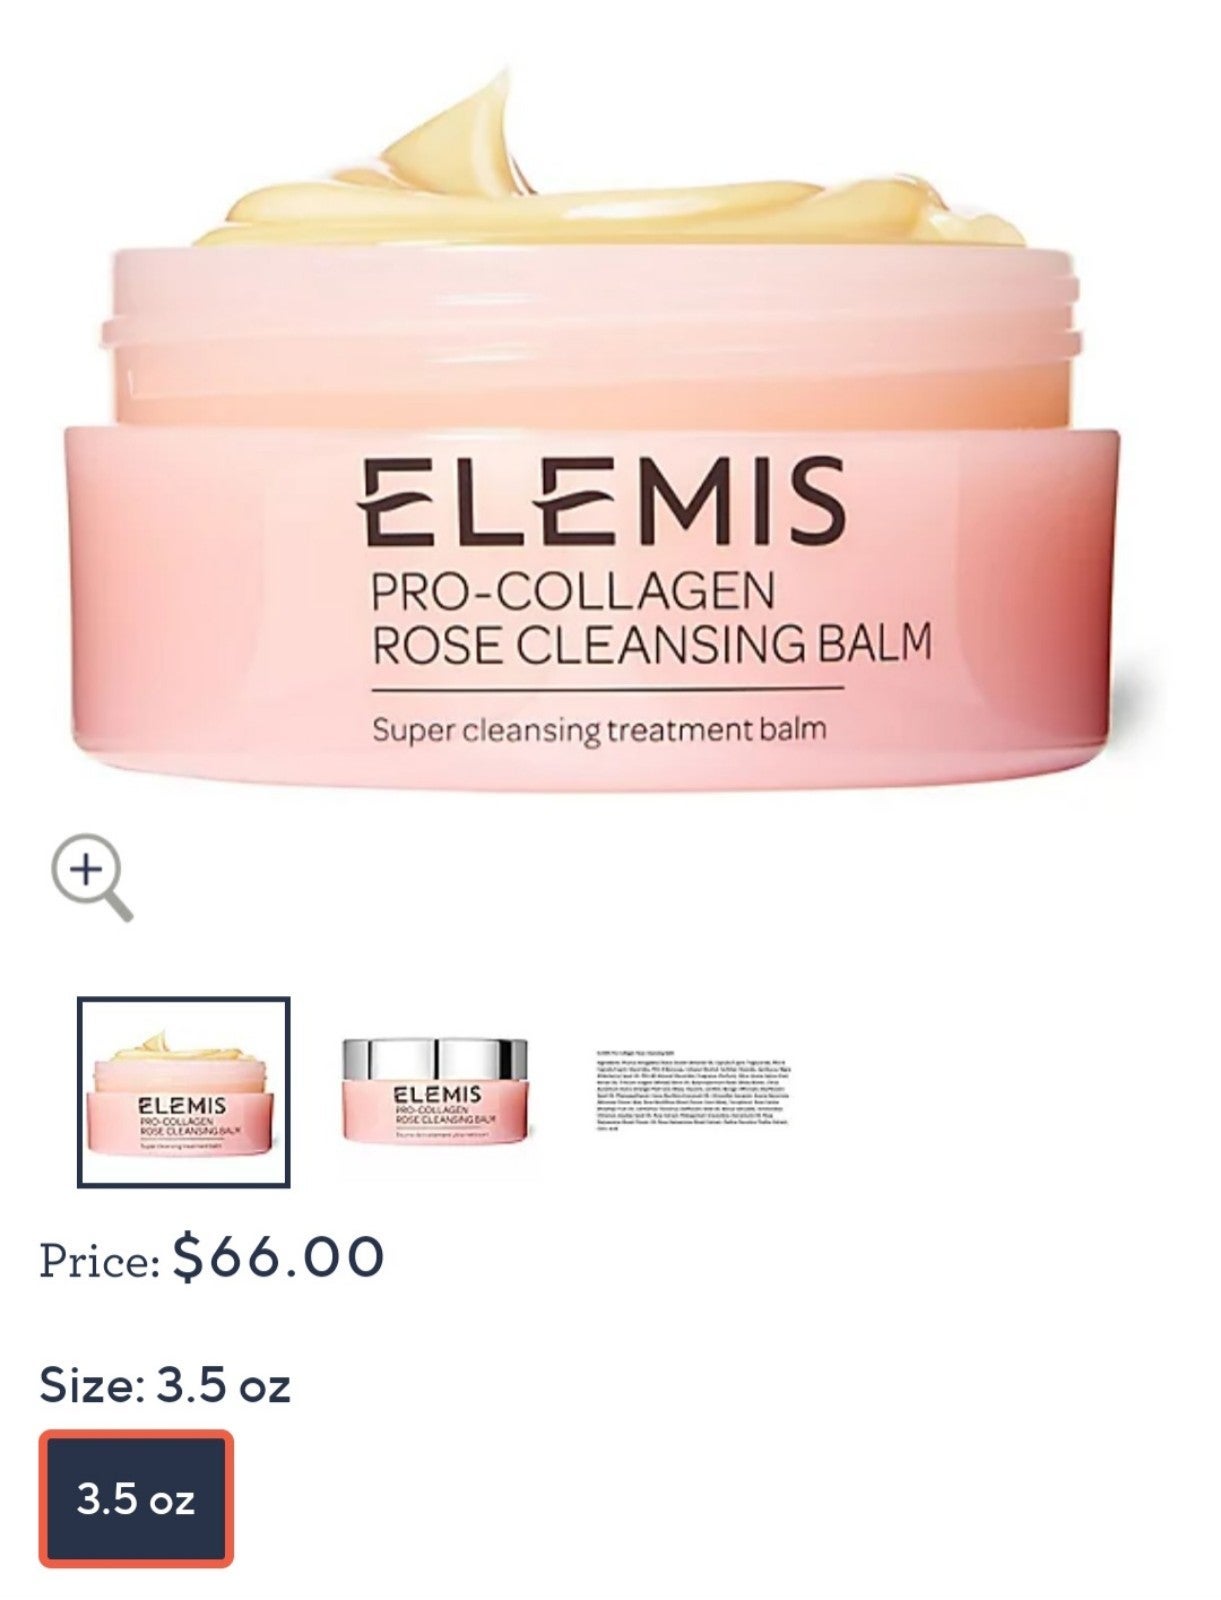Click the translucent pink jar rim in the main image
The image size is (1221, 1600).
pyautogui.click(x=591, y=340)
